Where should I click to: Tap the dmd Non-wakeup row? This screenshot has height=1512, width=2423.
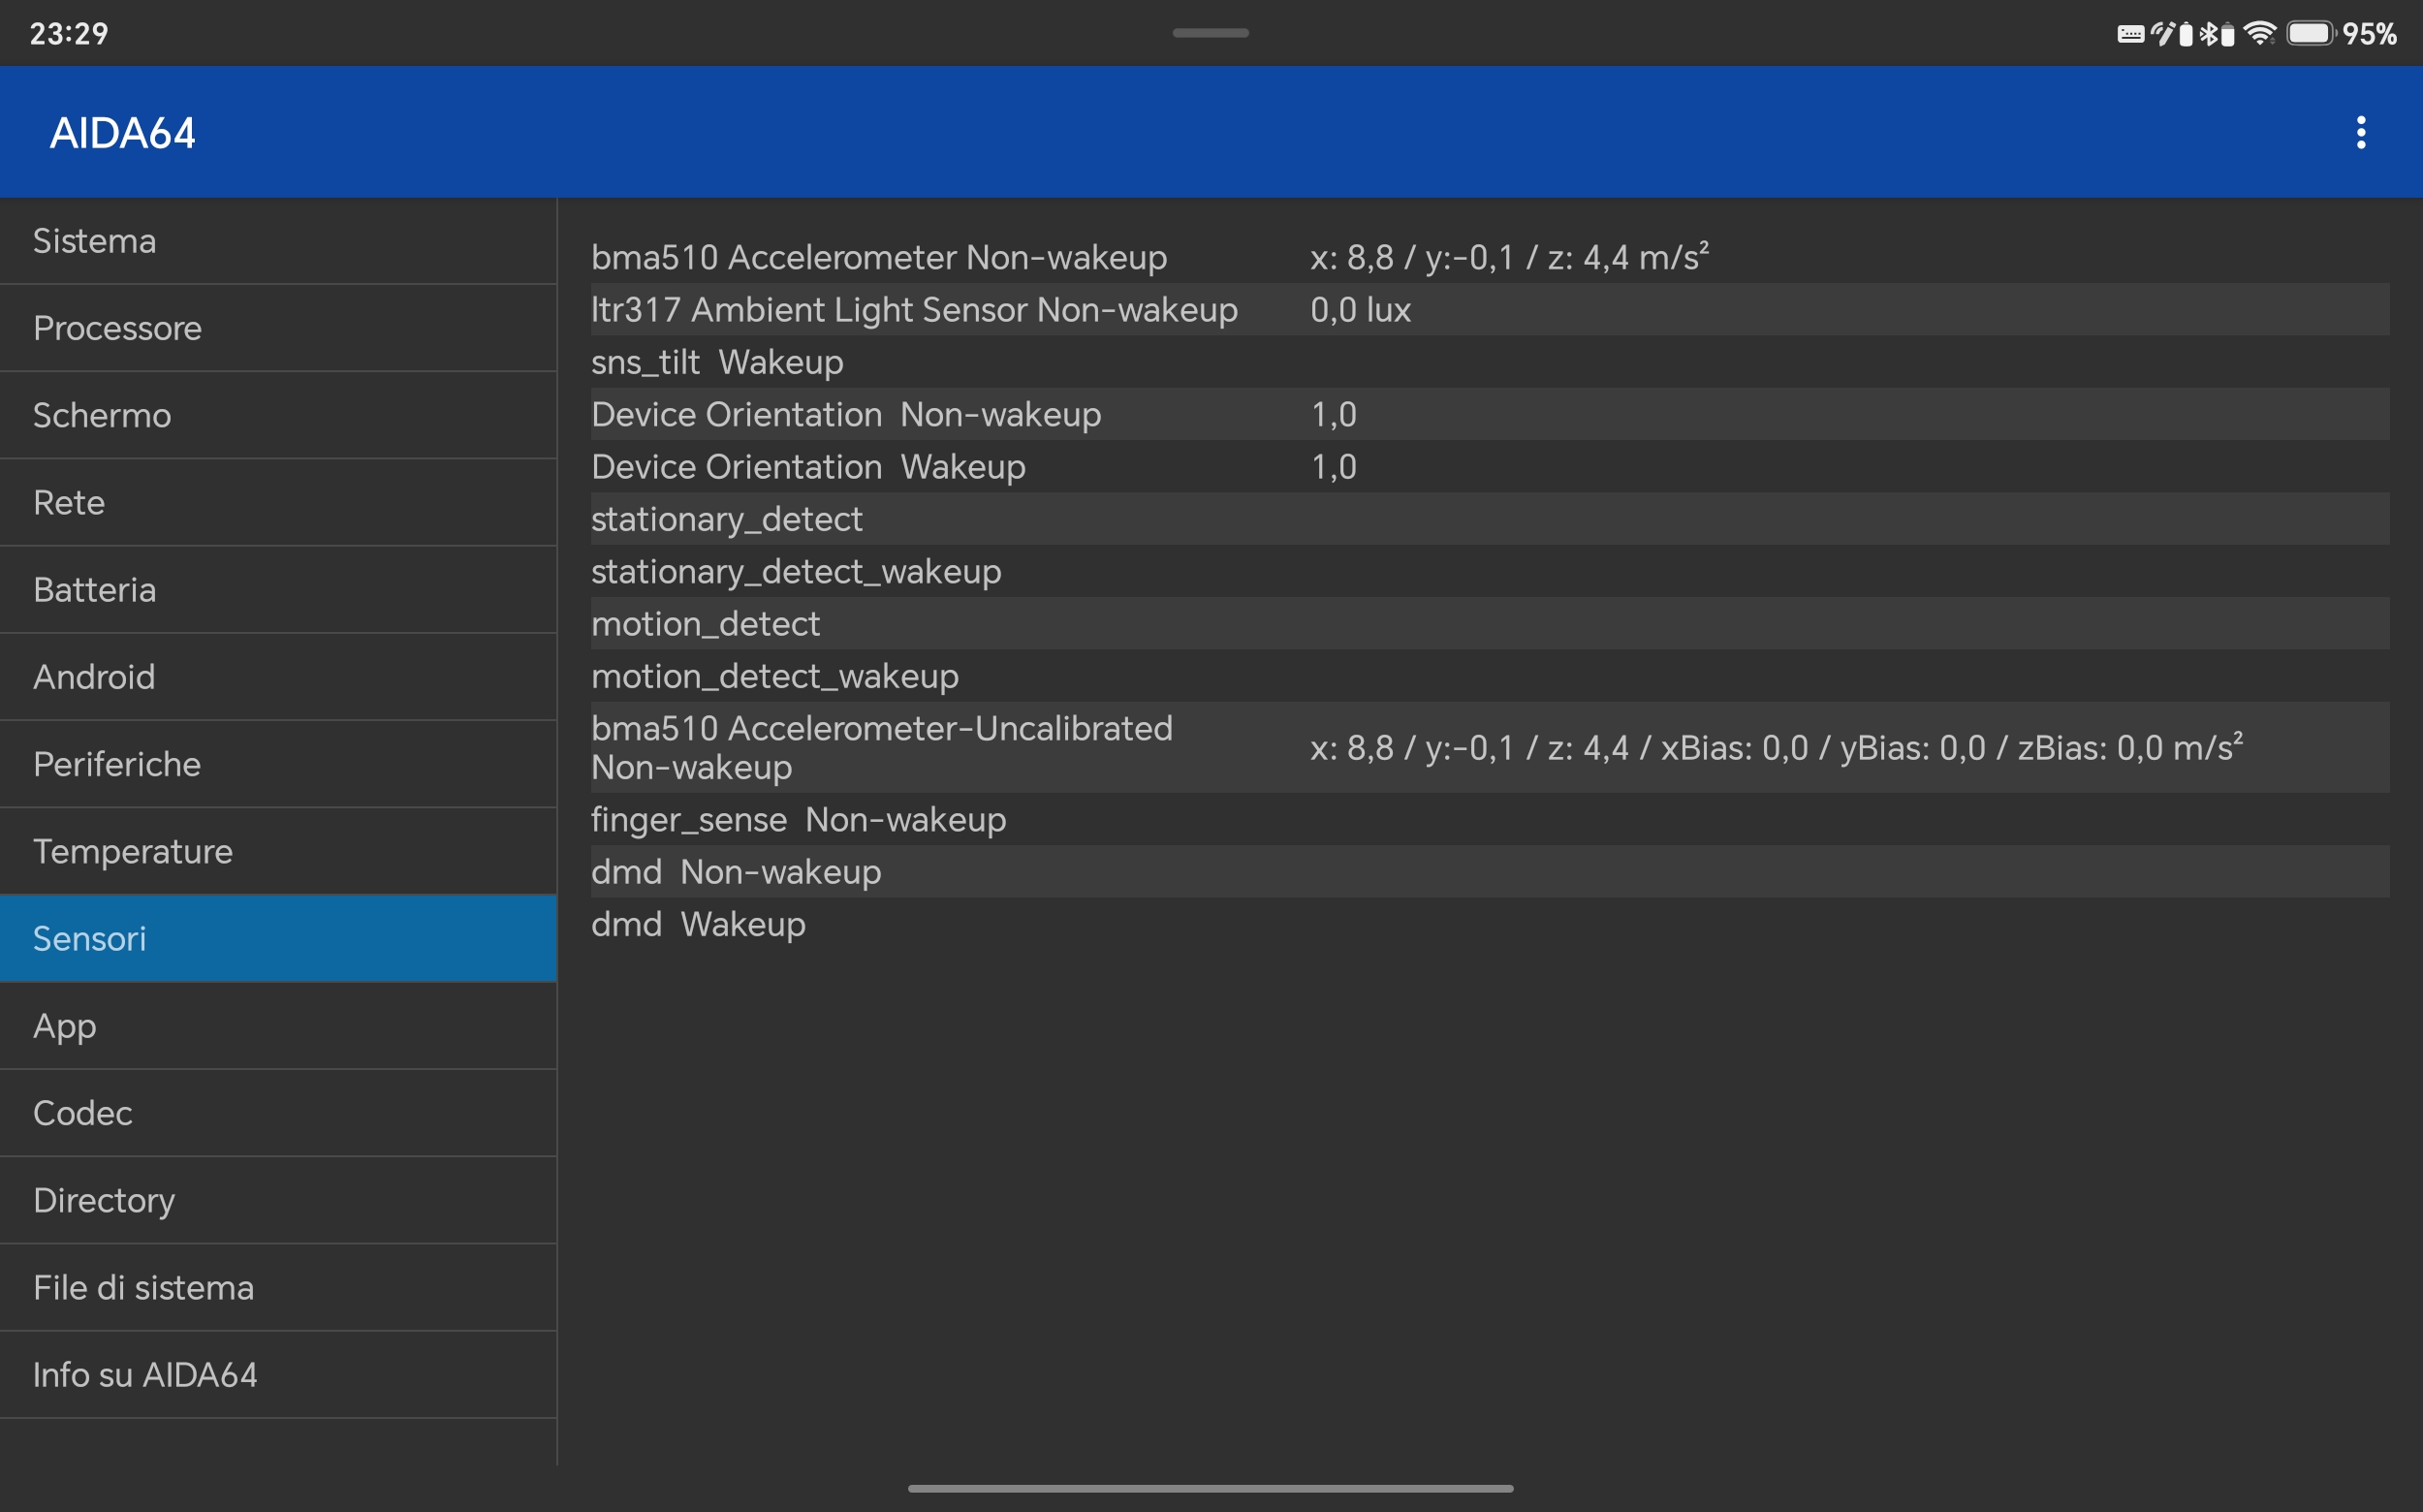point(1490,872)
